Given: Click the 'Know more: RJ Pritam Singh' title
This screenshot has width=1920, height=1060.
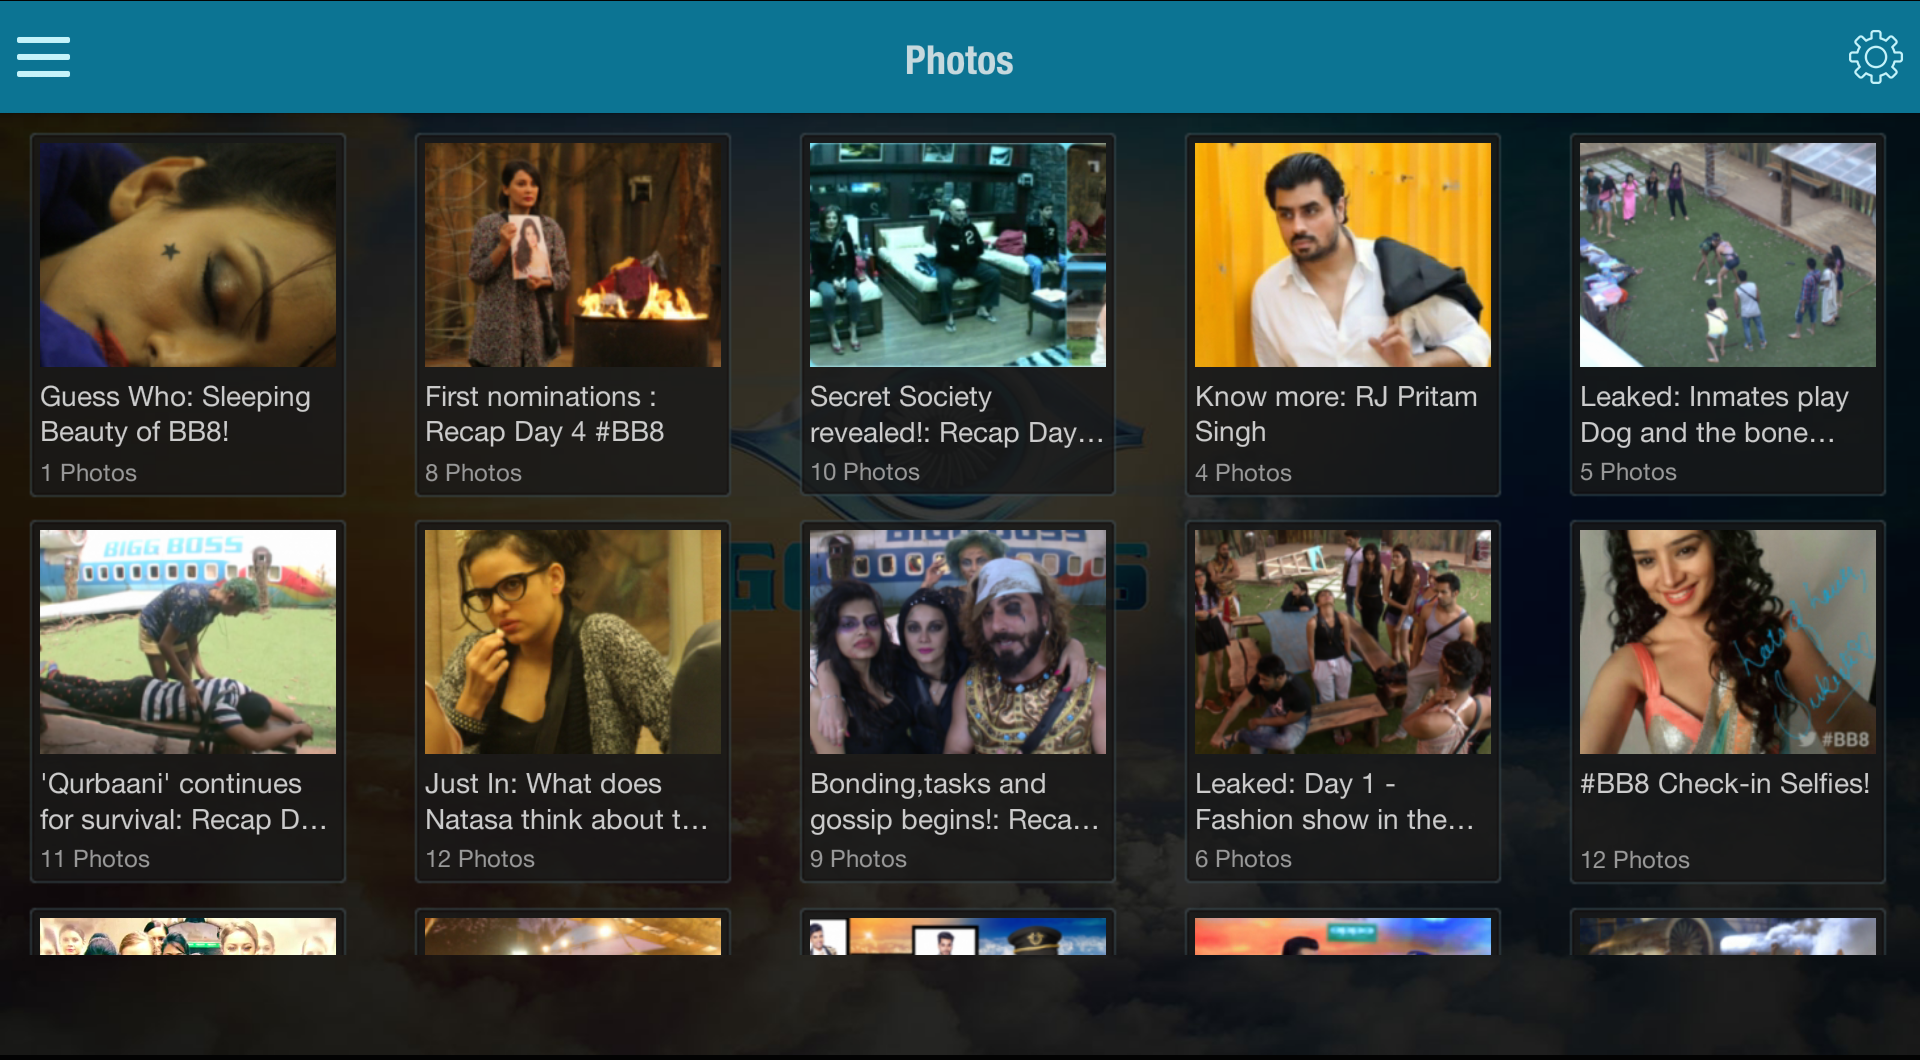Looking at the screenshot, I should click(x=1336, y=414).
